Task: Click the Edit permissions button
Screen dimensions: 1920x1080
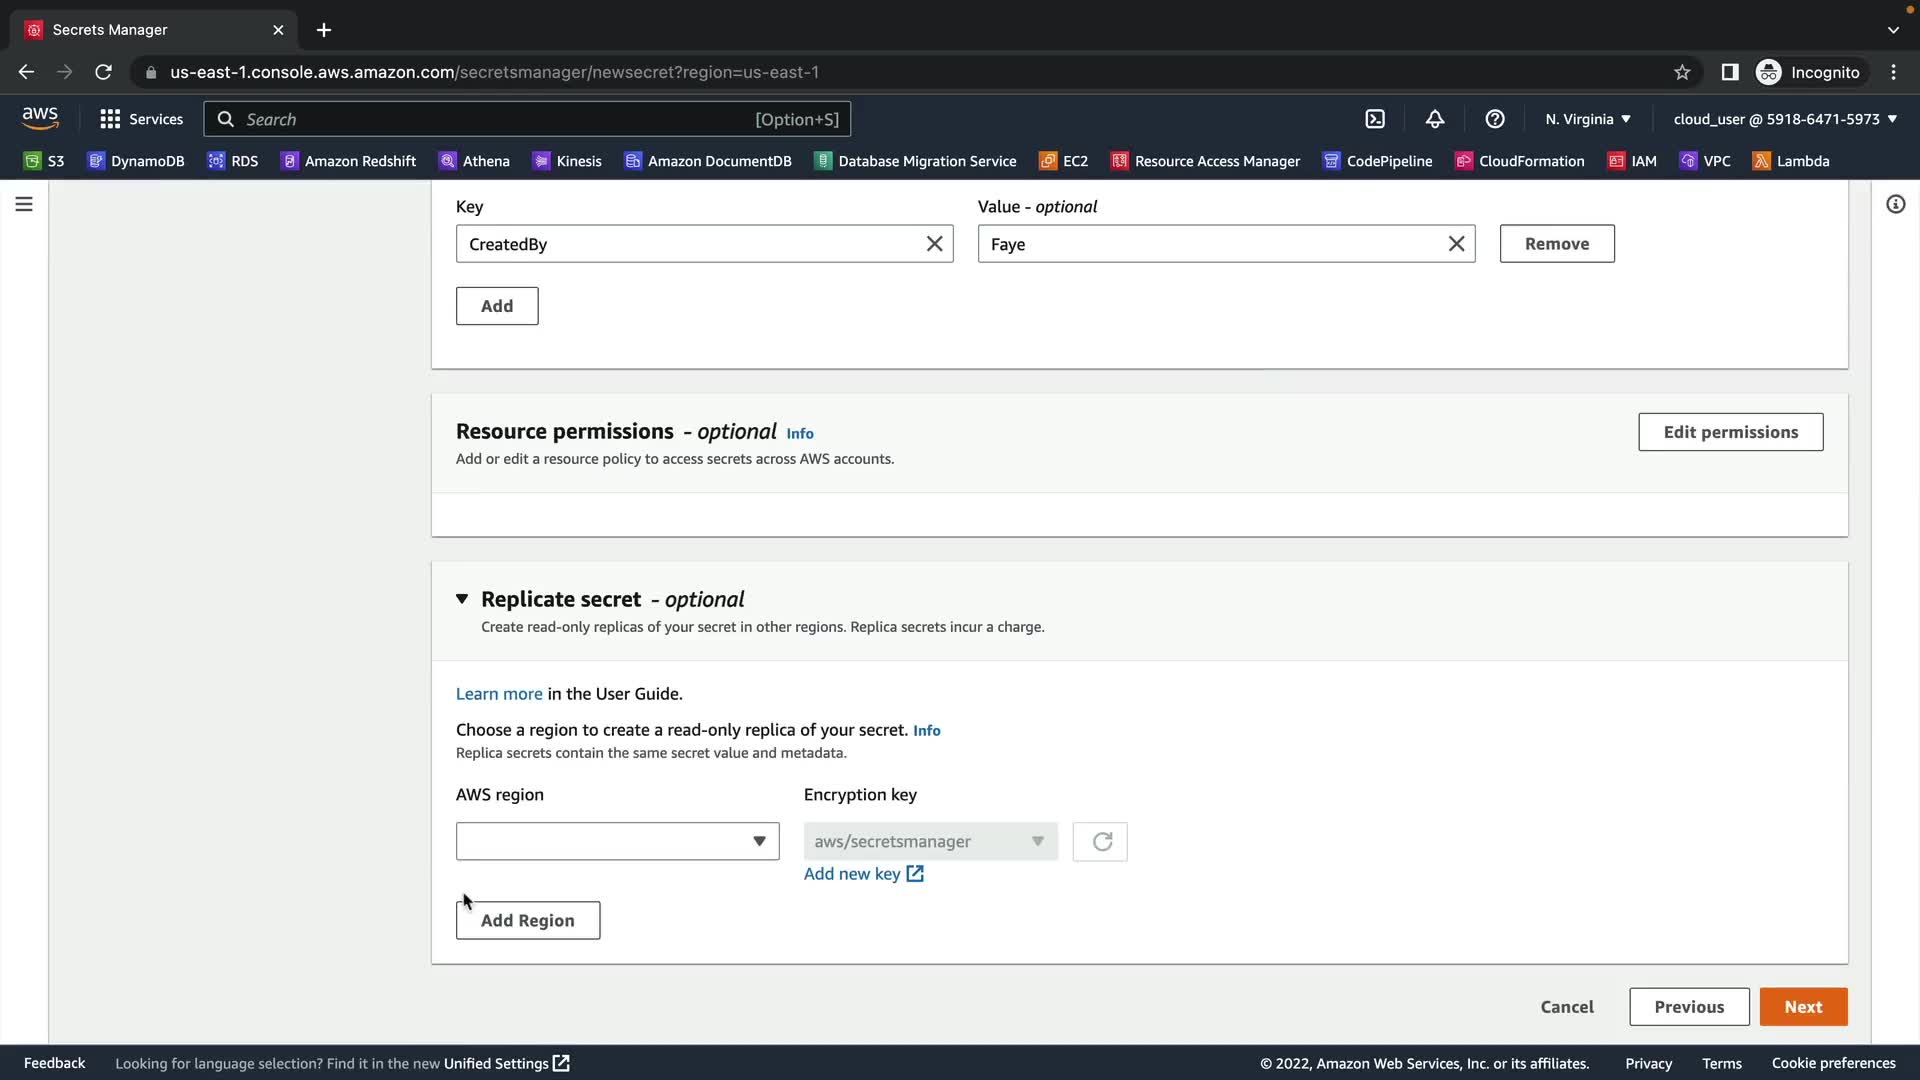Action: tap(1730, 432)
